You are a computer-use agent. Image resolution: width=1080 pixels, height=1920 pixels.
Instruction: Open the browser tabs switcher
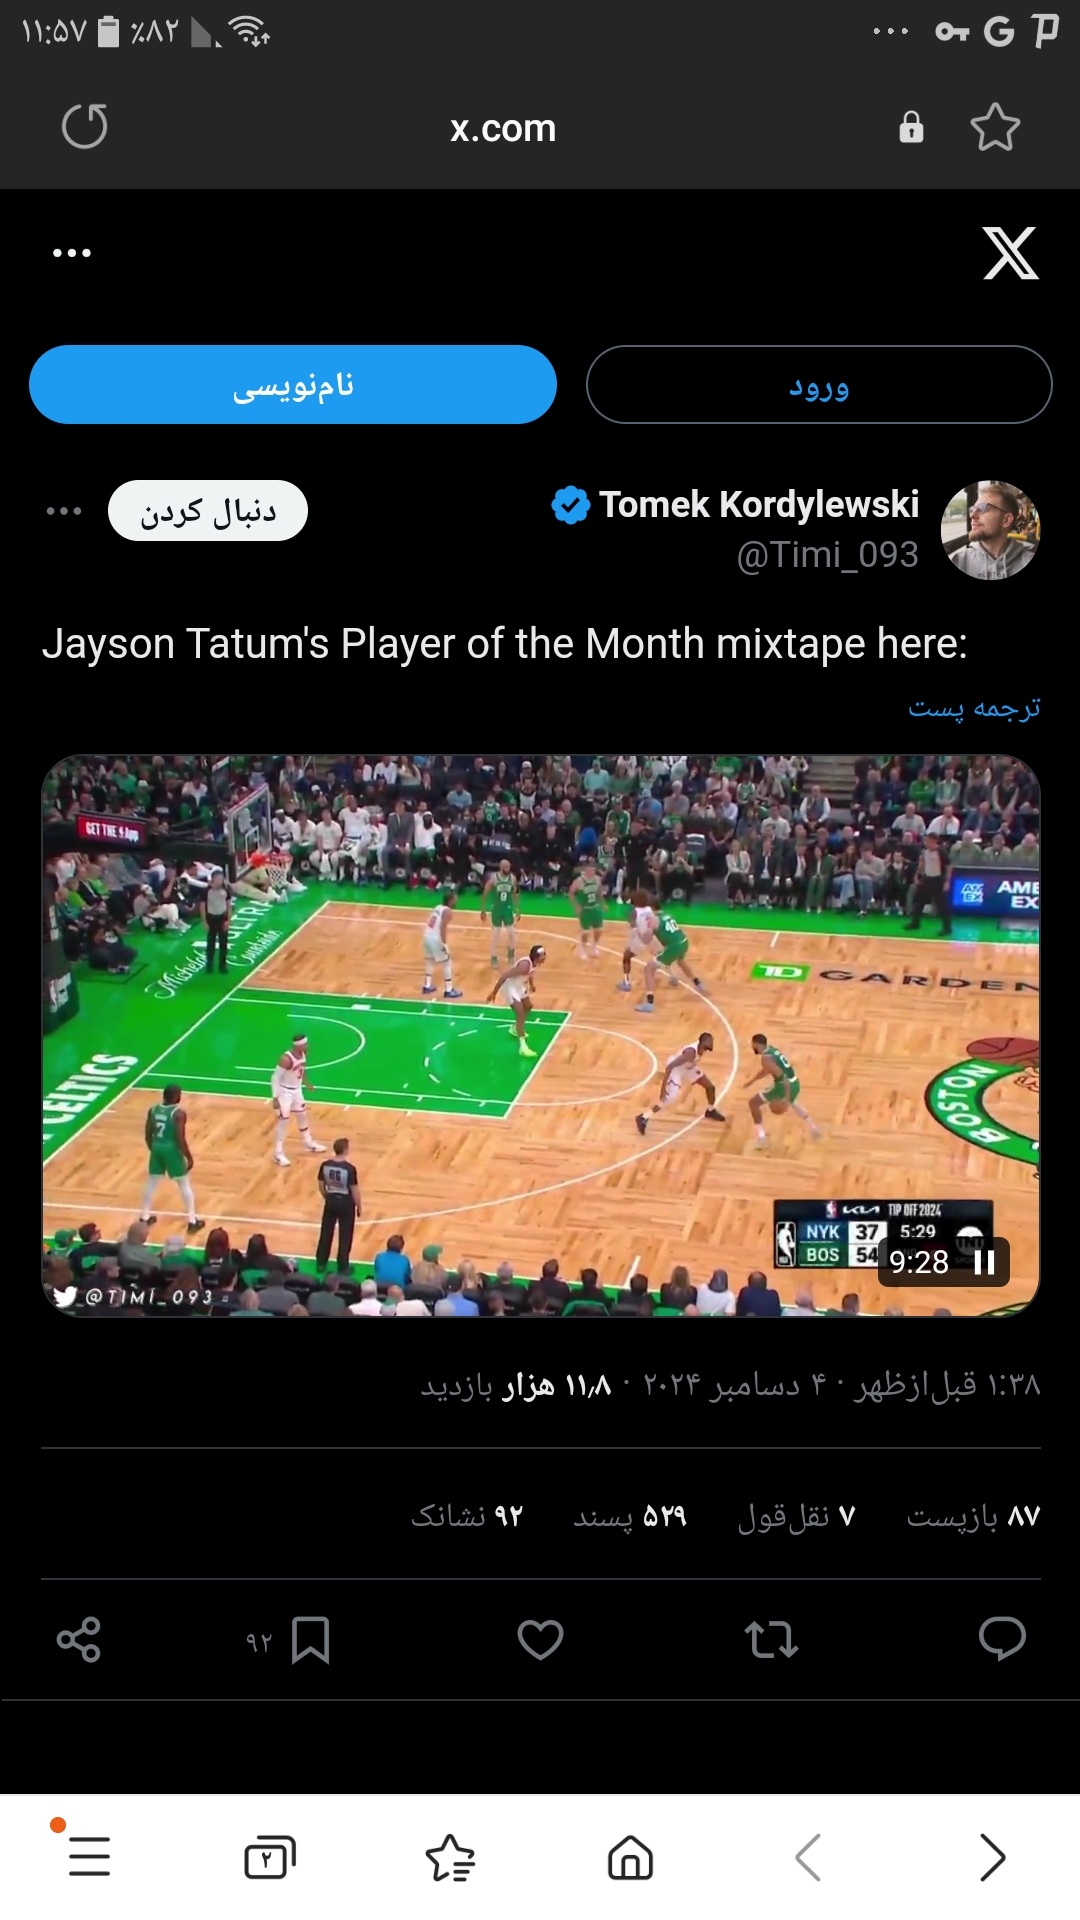[270, 1857]
